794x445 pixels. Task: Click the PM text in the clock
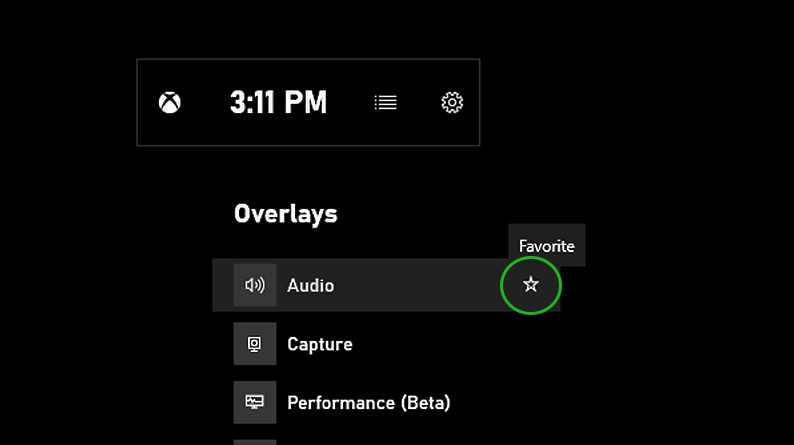click(x=305, y=102)
